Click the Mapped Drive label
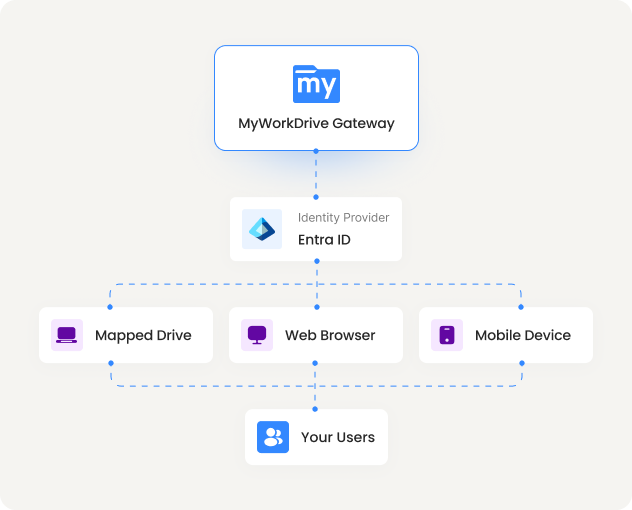632x510 pixels. pos(143,335)
